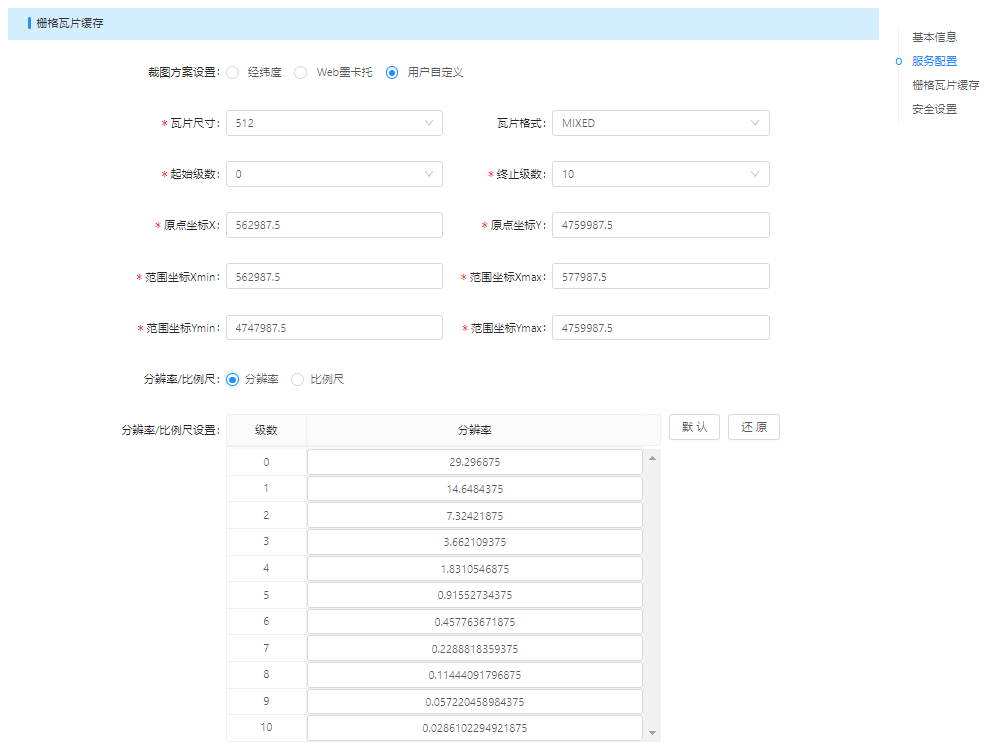Viewport: 989px width, 754px height.
Task: Click the 范围坐标Xmax input field
Action: [x=660, y=276]
